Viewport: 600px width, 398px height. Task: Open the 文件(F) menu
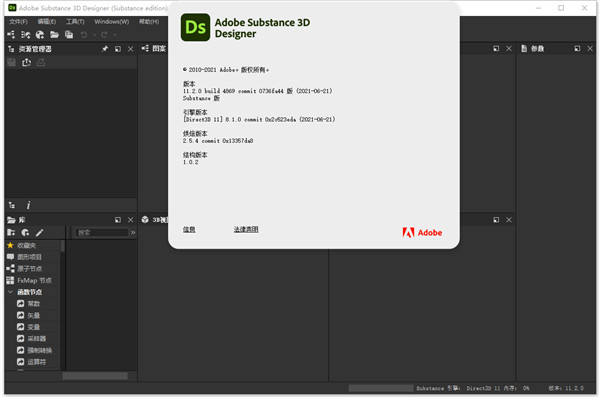pos(18,21)
